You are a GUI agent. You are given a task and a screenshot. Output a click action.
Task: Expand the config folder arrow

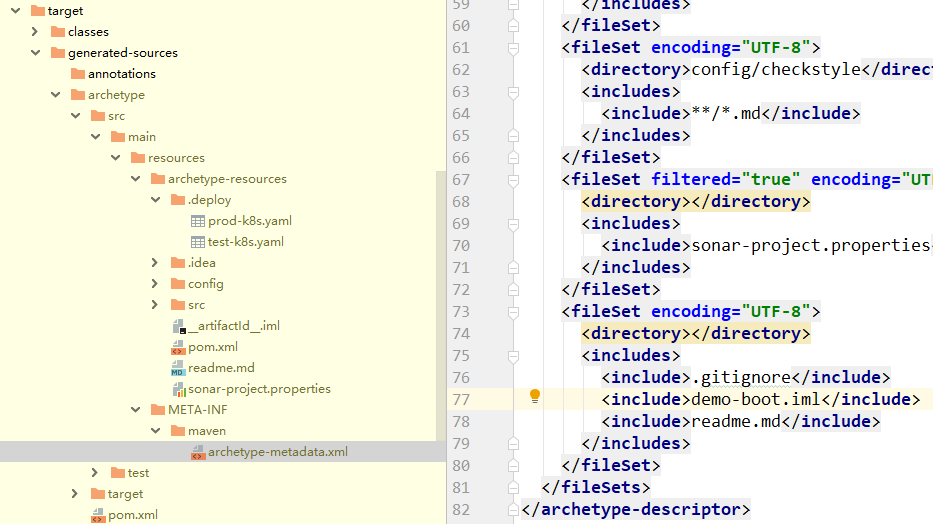pyautogui.click(x=155, y=284)
